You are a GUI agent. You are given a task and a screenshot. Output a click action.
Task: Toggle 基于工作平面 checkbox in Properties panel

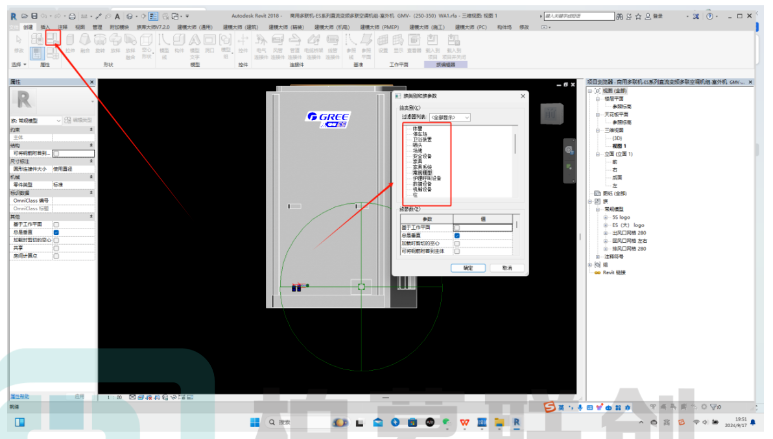[56, 224]
